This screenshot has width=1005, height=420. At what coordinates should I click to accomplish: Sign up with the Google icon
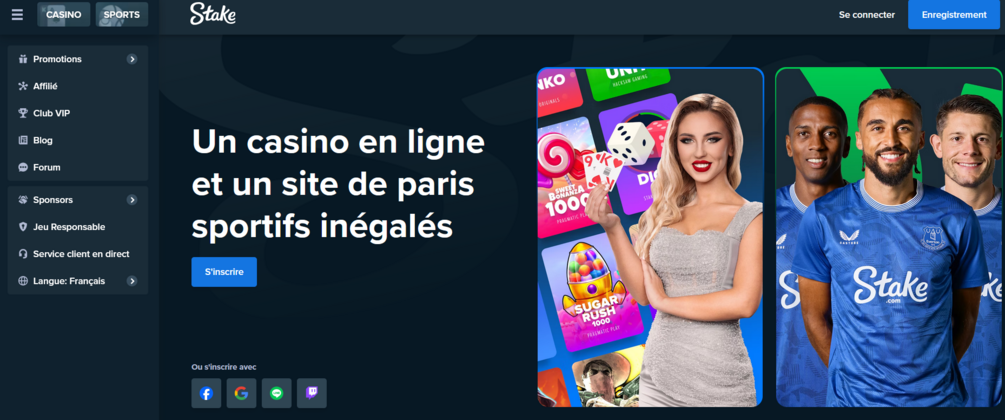(x=242, y=393)
